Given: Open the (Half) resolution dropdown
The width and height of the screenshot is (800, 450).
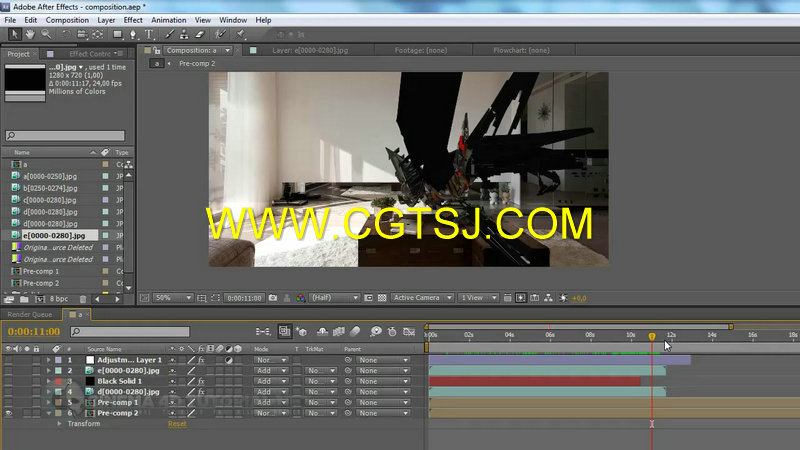Looking at the screenshot, I should click(x=335, y=298).
